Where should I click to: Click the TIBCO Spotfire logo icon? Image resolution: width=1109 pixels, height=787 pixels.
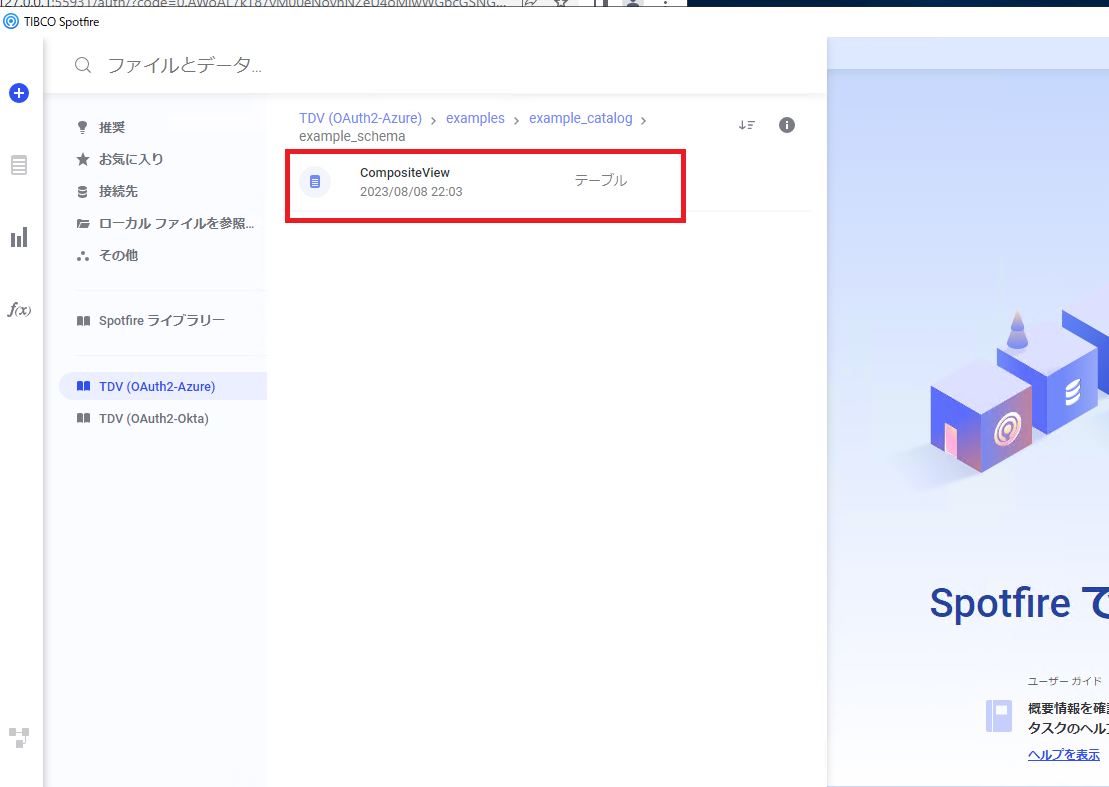(x=11, y=21)
